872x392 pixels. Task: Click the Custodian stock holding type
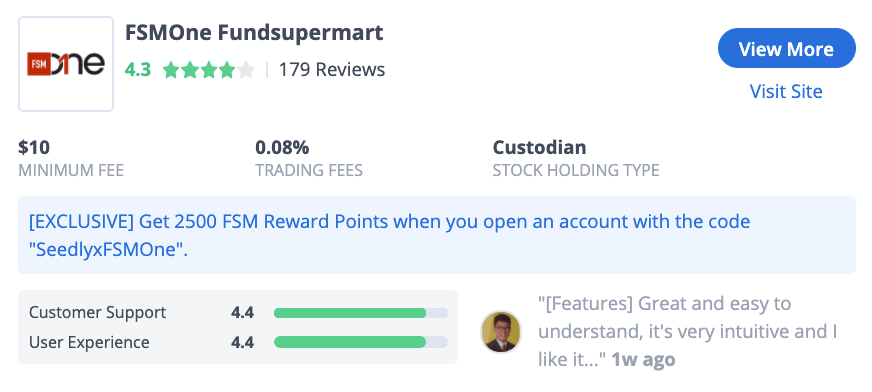pos(539,147)
